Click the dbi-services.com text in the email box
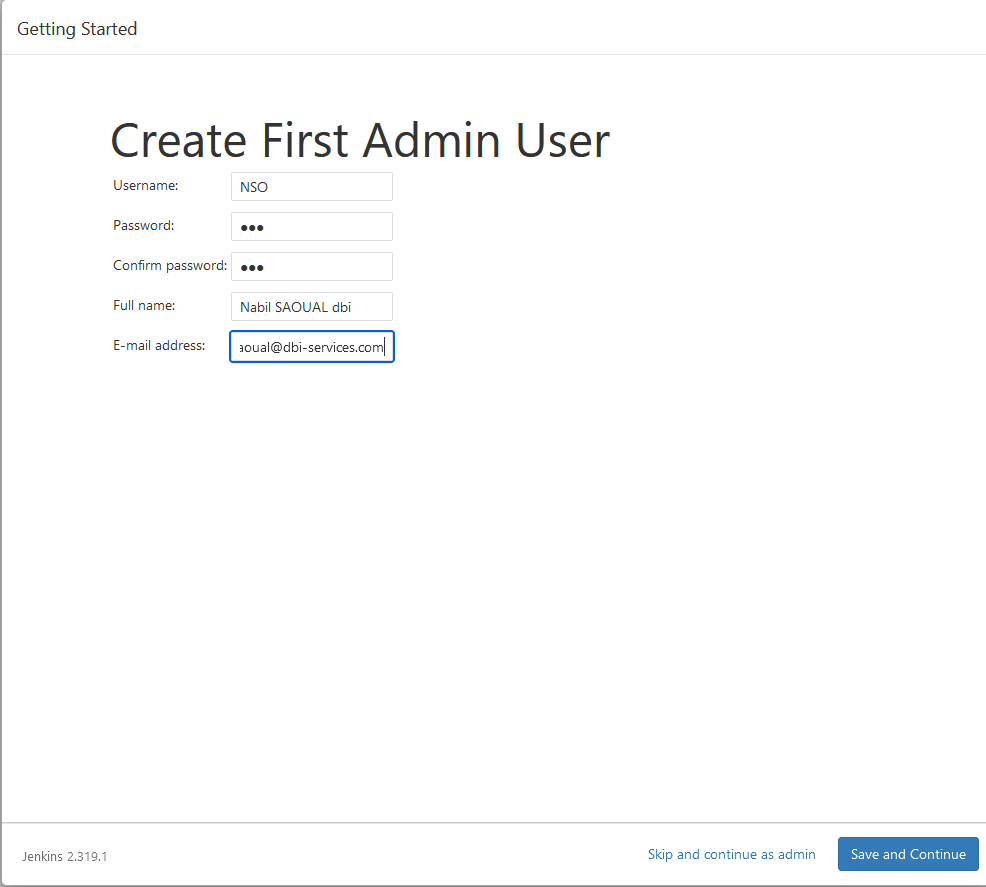The width and height of the screenshot is (986, 887). (333, 347)
